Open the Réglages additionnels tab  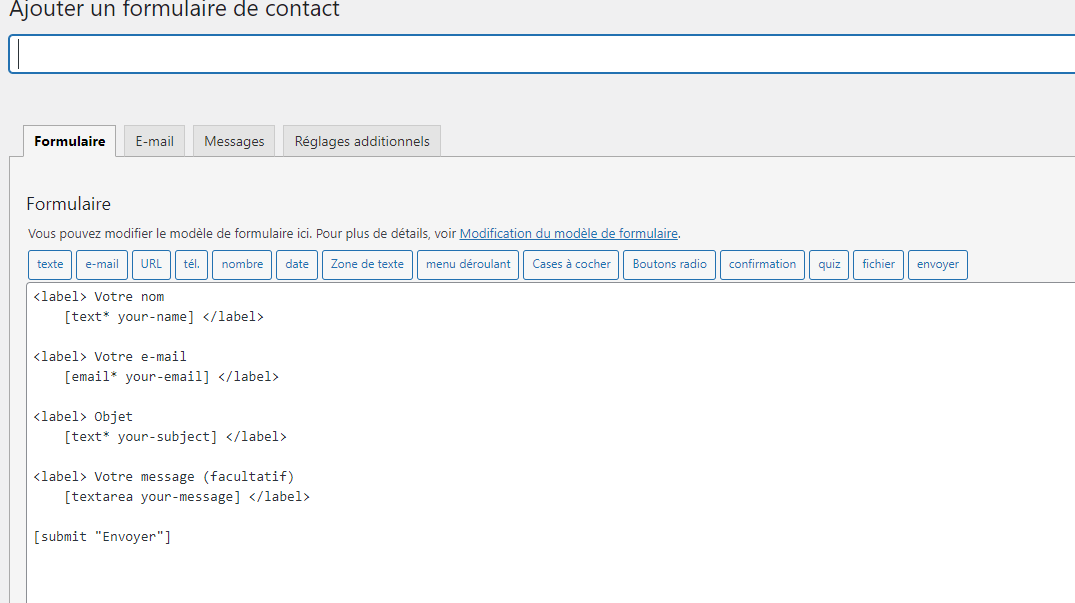[362, 141]
